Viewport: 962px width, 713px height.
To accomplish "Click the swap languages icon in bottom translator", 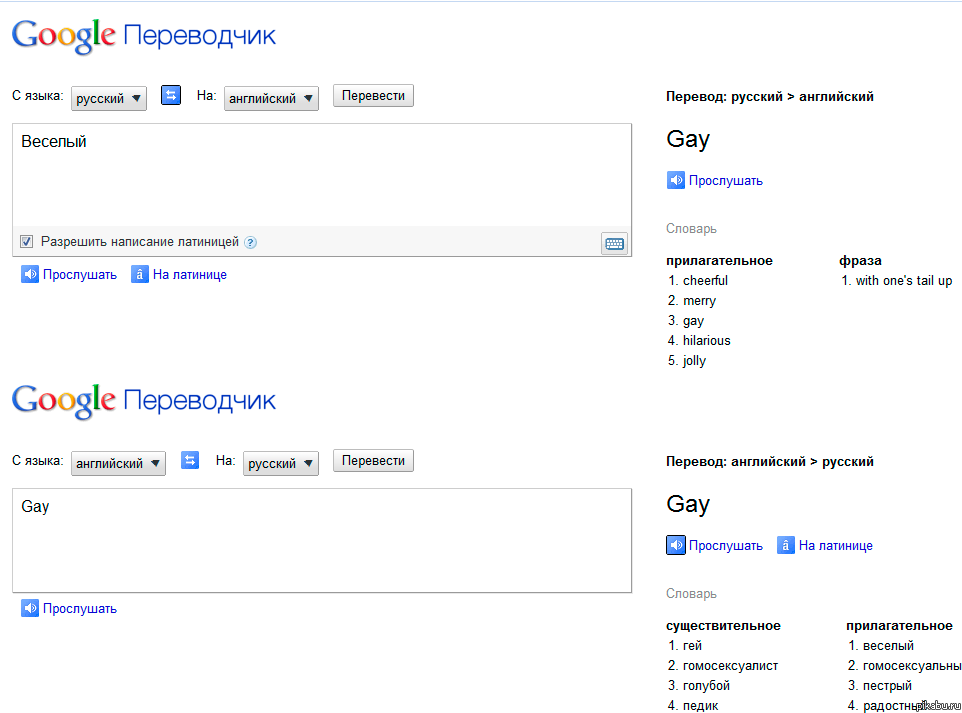I will click(x=190, y=461).
